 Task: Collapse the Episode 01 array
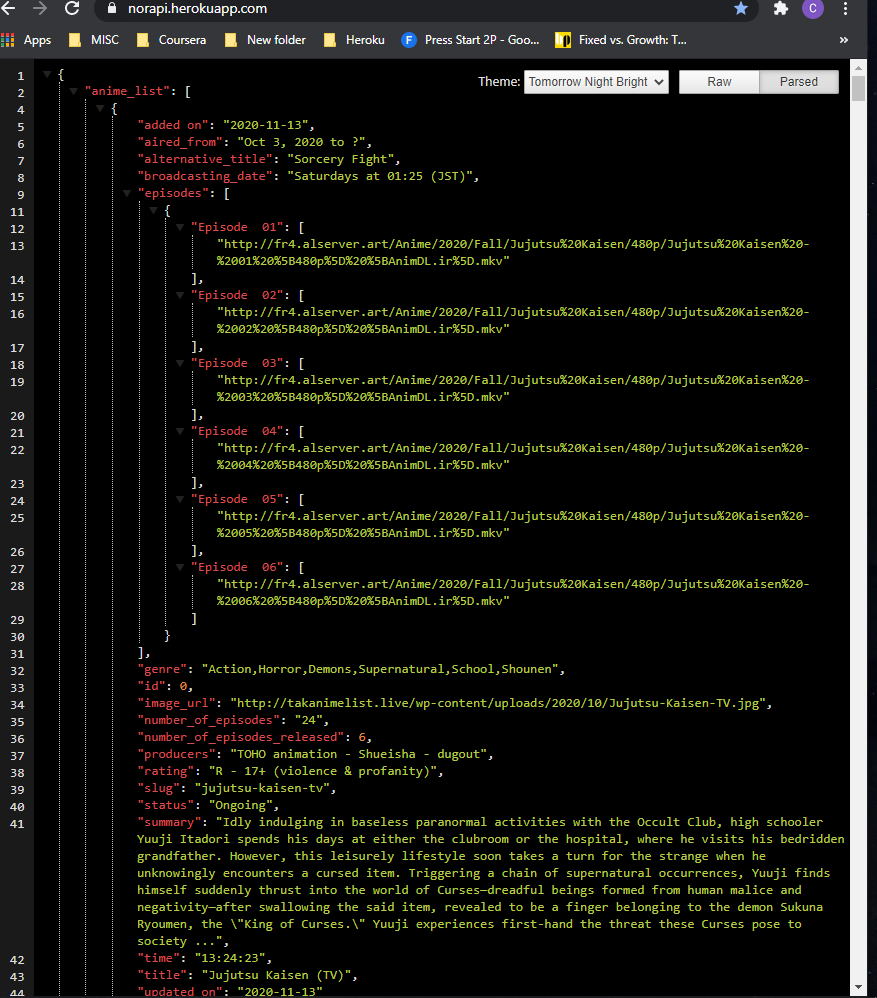[x=180, y=227]
